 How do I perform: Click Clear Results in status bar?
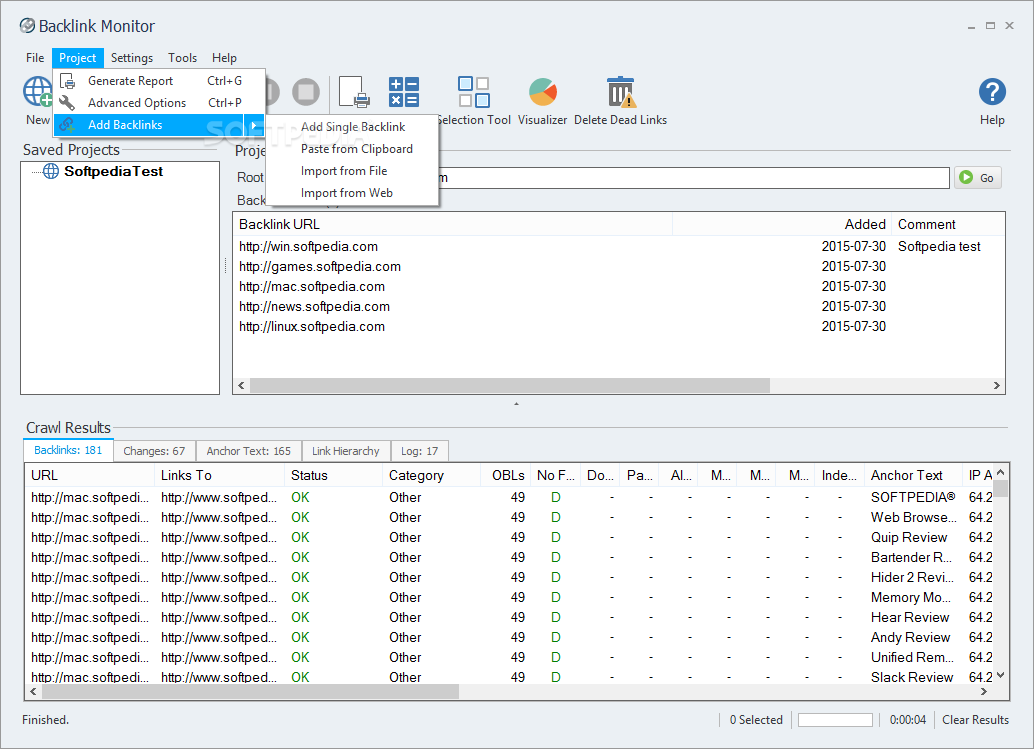coord(975,720)
